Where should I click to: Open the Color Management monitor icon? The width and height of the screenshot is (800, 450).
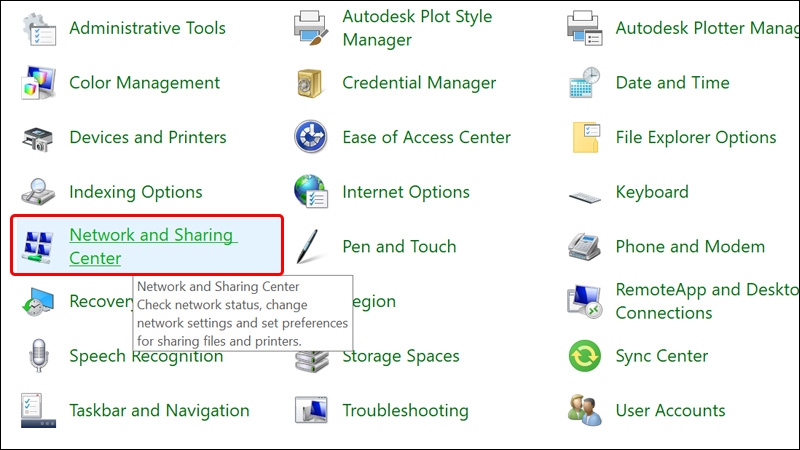39,83
